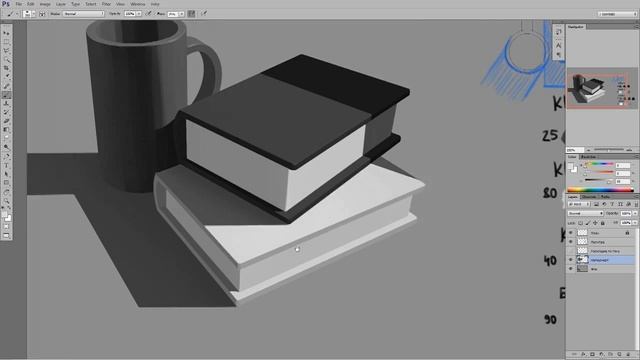Open the layer Opacity arrow
The height and width of the screenshot is (360, 640).
(x=635, y=213)
